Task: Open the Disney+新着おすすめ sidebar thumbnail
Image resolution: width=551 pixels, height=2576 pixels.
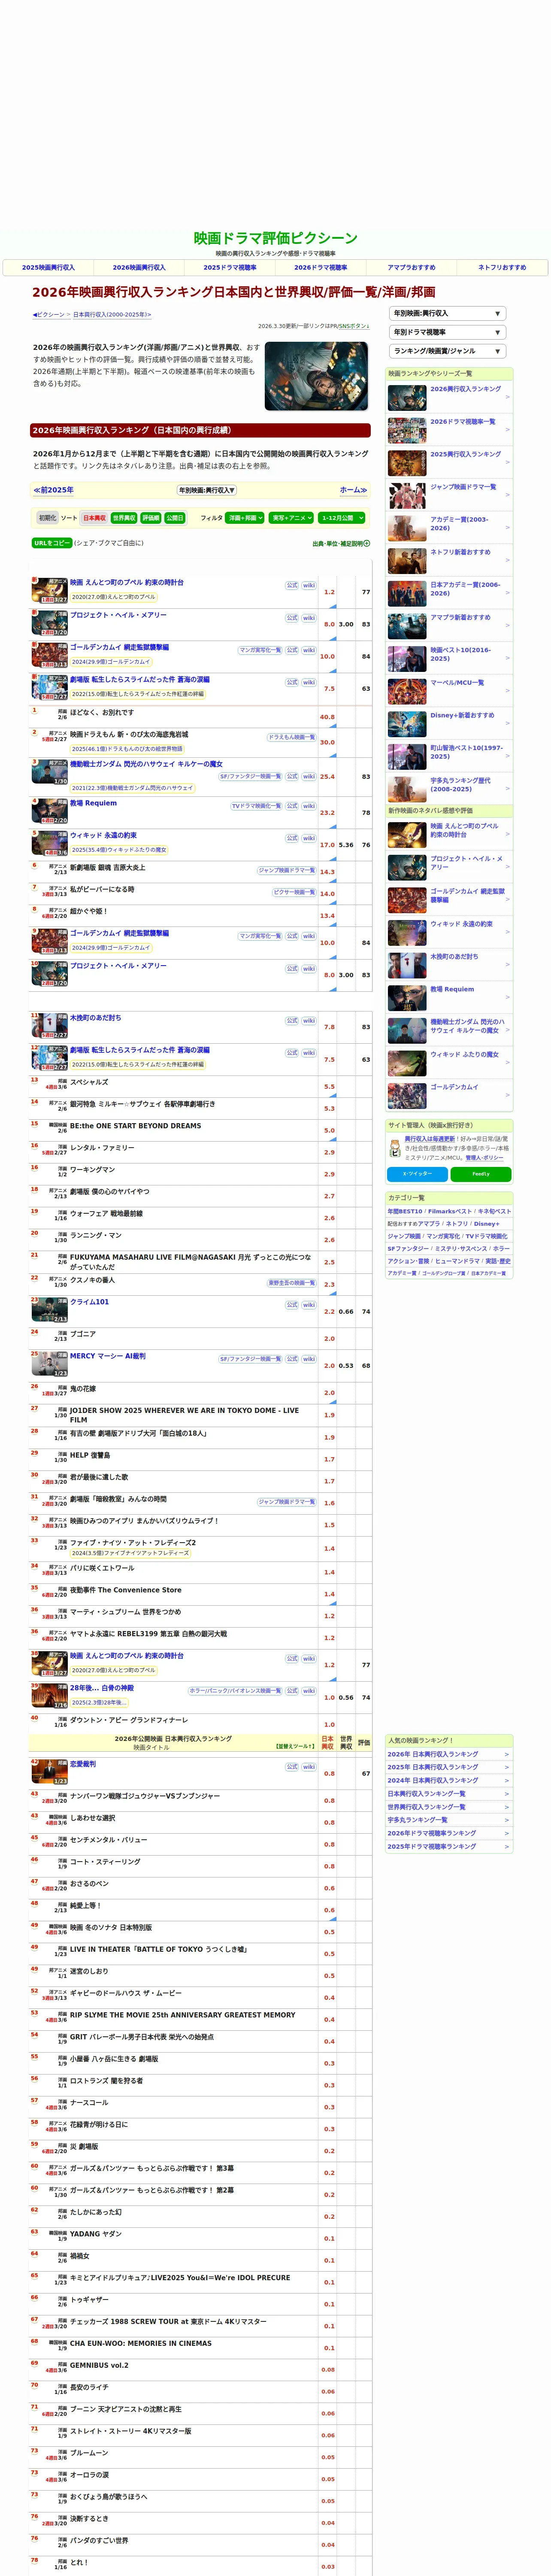Action: (407, 723)
